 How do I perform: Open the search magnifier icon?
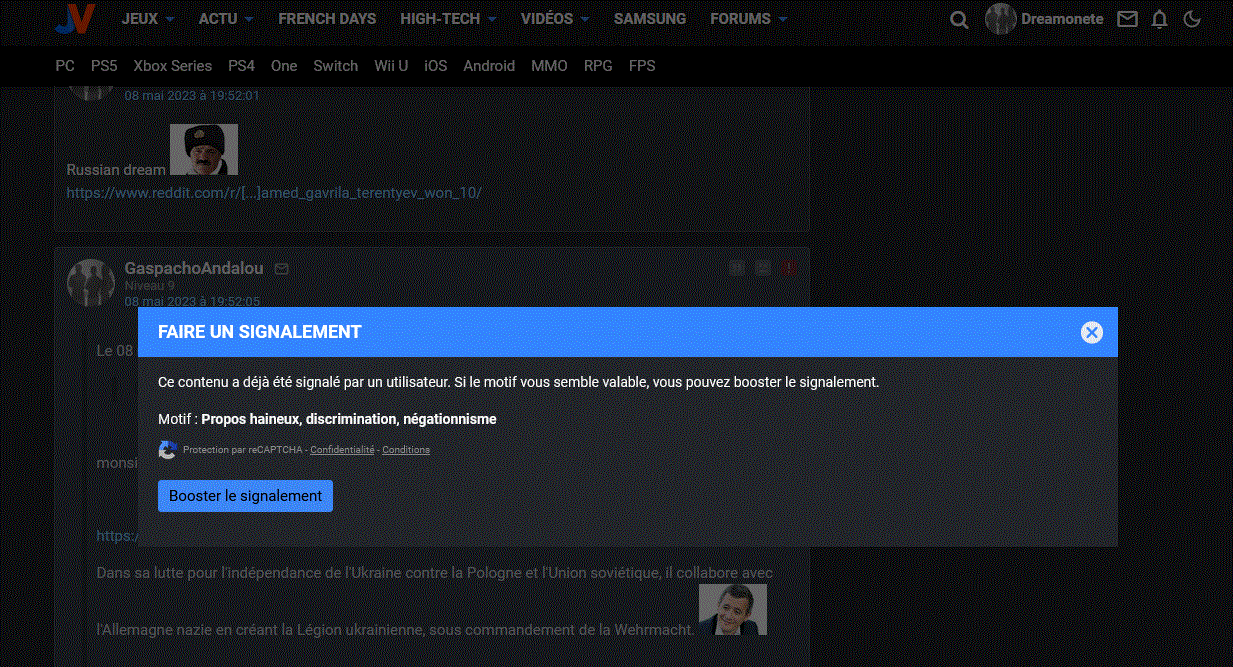[x=959, y=20]
